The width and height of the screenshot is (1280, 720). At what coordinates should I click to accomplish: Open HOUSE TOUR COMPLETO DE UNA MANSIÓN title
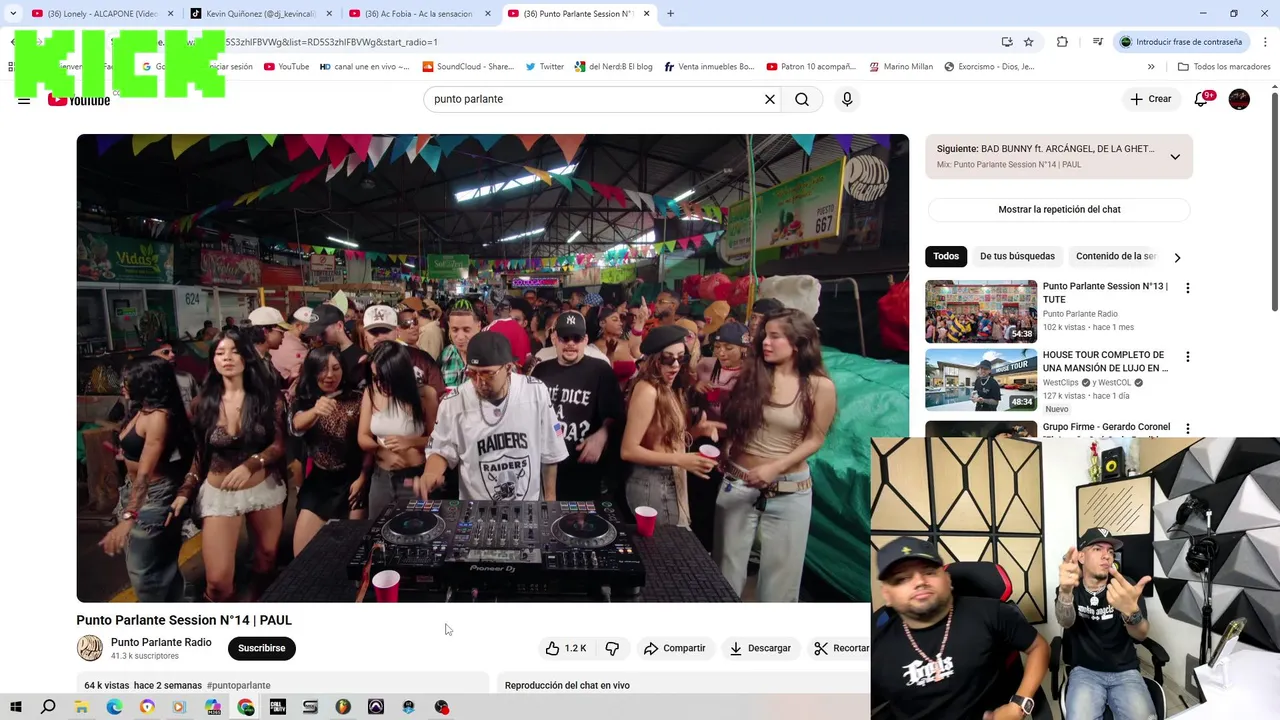1104,361
